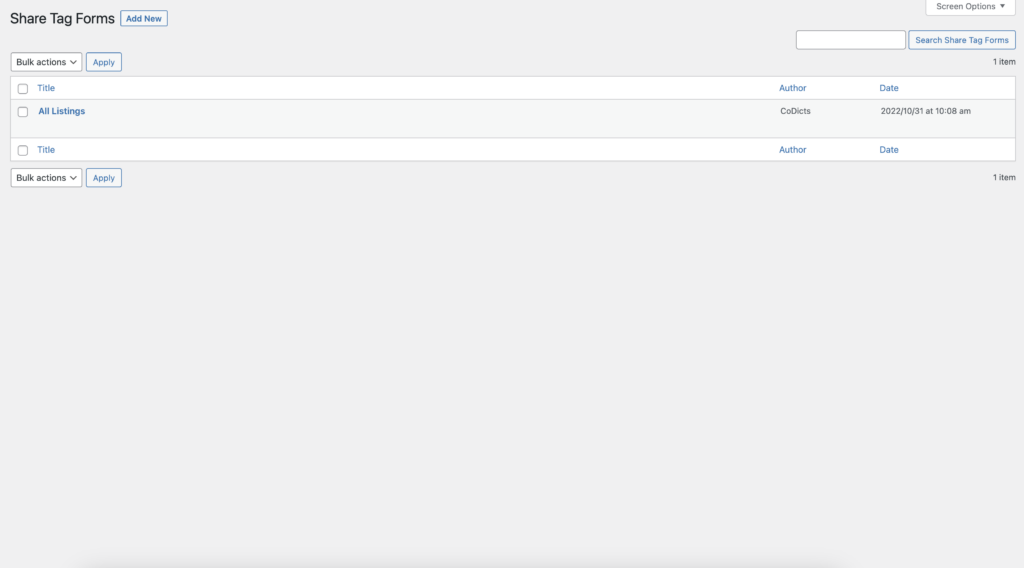Click the Search Share Tag Forms button
Screen dimensions: 1024x568
pos(961,40)
